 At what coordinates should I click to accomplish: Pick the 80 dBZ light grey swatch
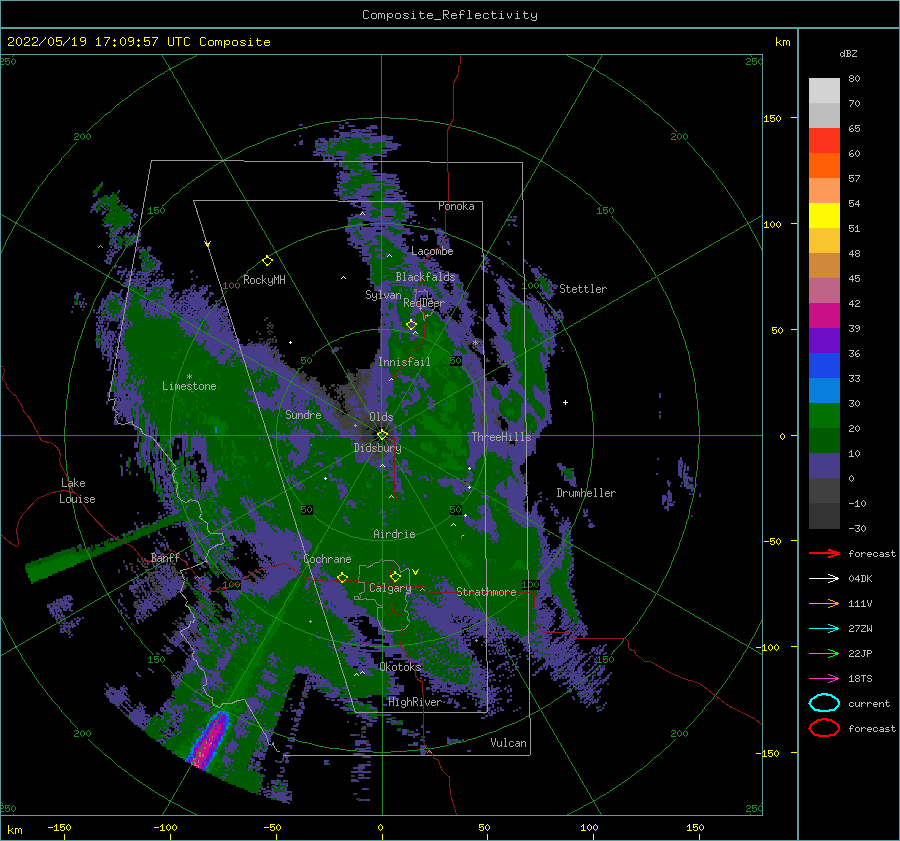(824, 91)
